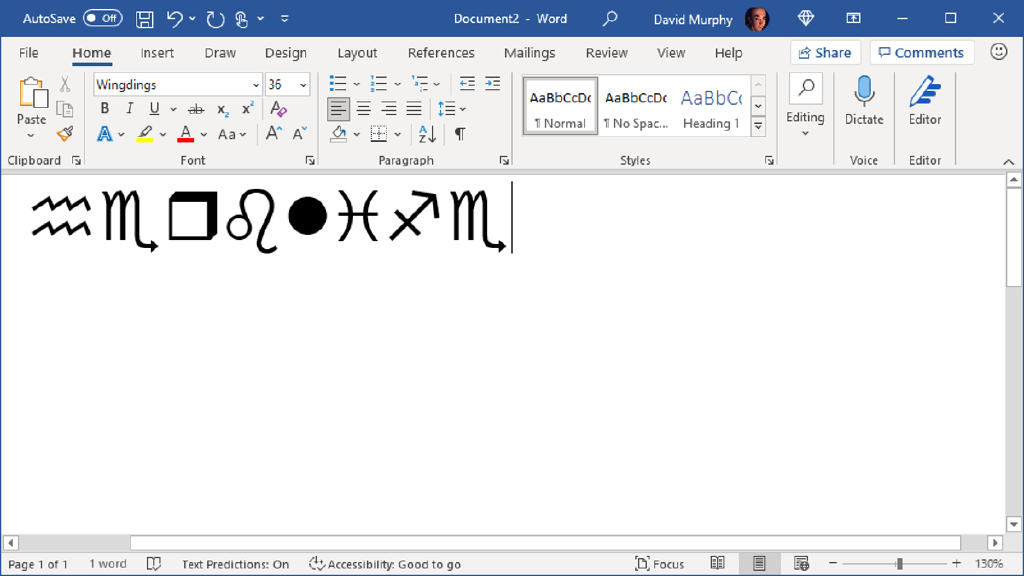Click the Save floppy disk icon
Screen dimensions: 1024x576
pyautogui.click(x=145, y=19)
